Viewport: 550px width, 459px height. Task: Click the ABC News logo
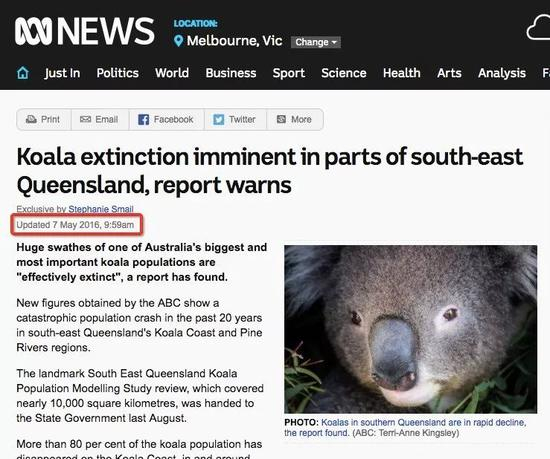pos(85,31)
